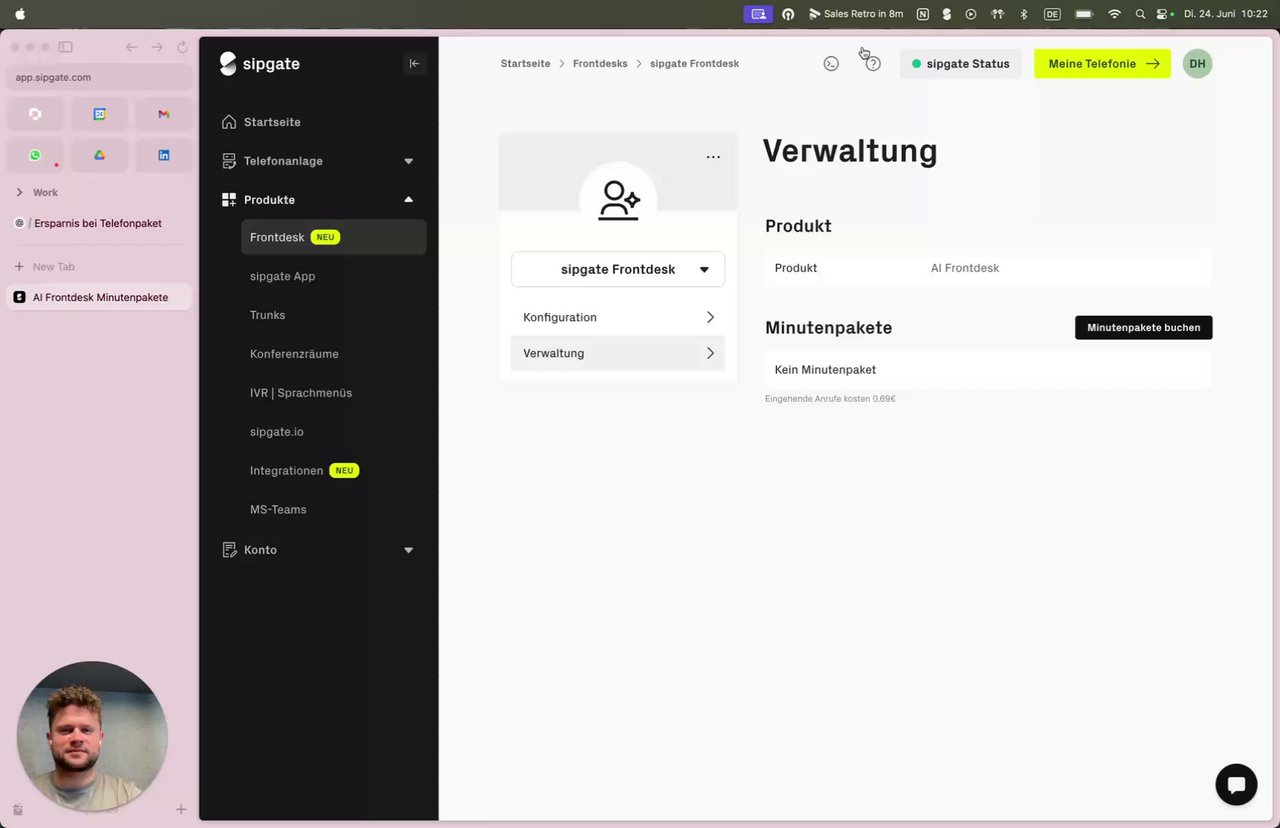Image resolution: width=1280 pixels, height=828 pixels.
Task: Click the Frontdesks breadcrumb link
Action: pos(600,63)
